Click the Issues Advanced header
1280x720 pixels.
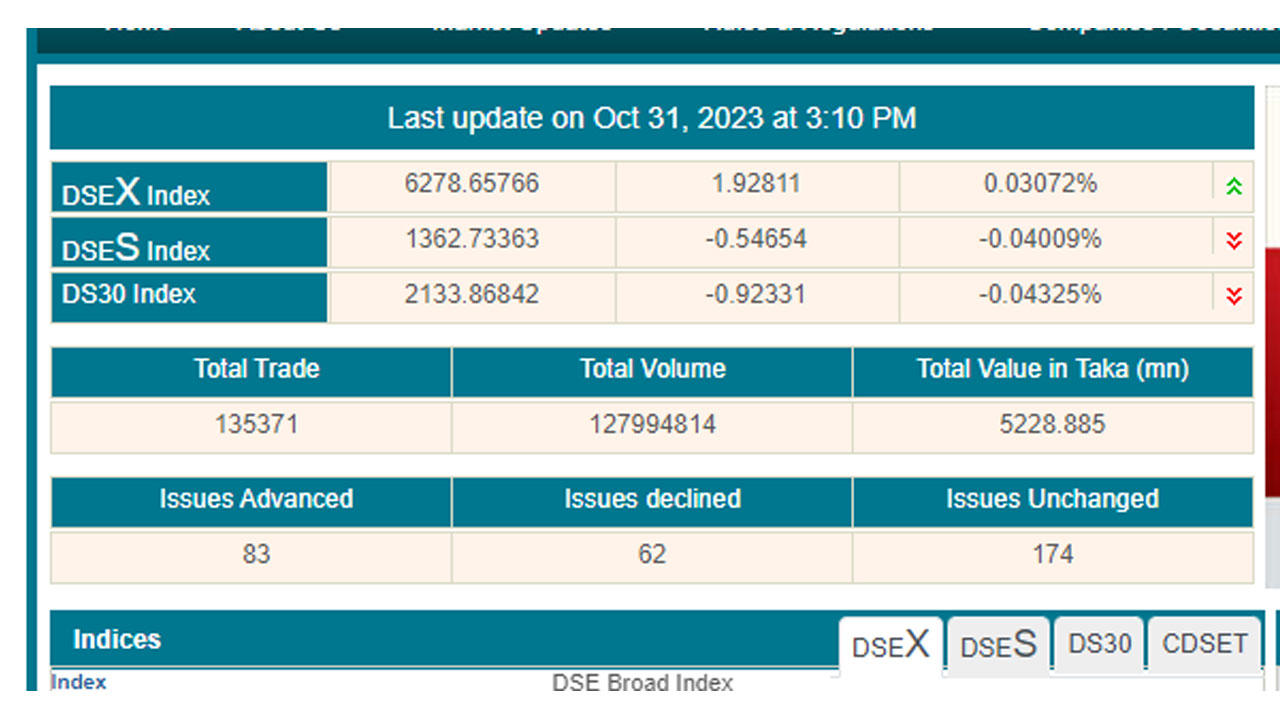pyautogui.click(x=256, y=499)
